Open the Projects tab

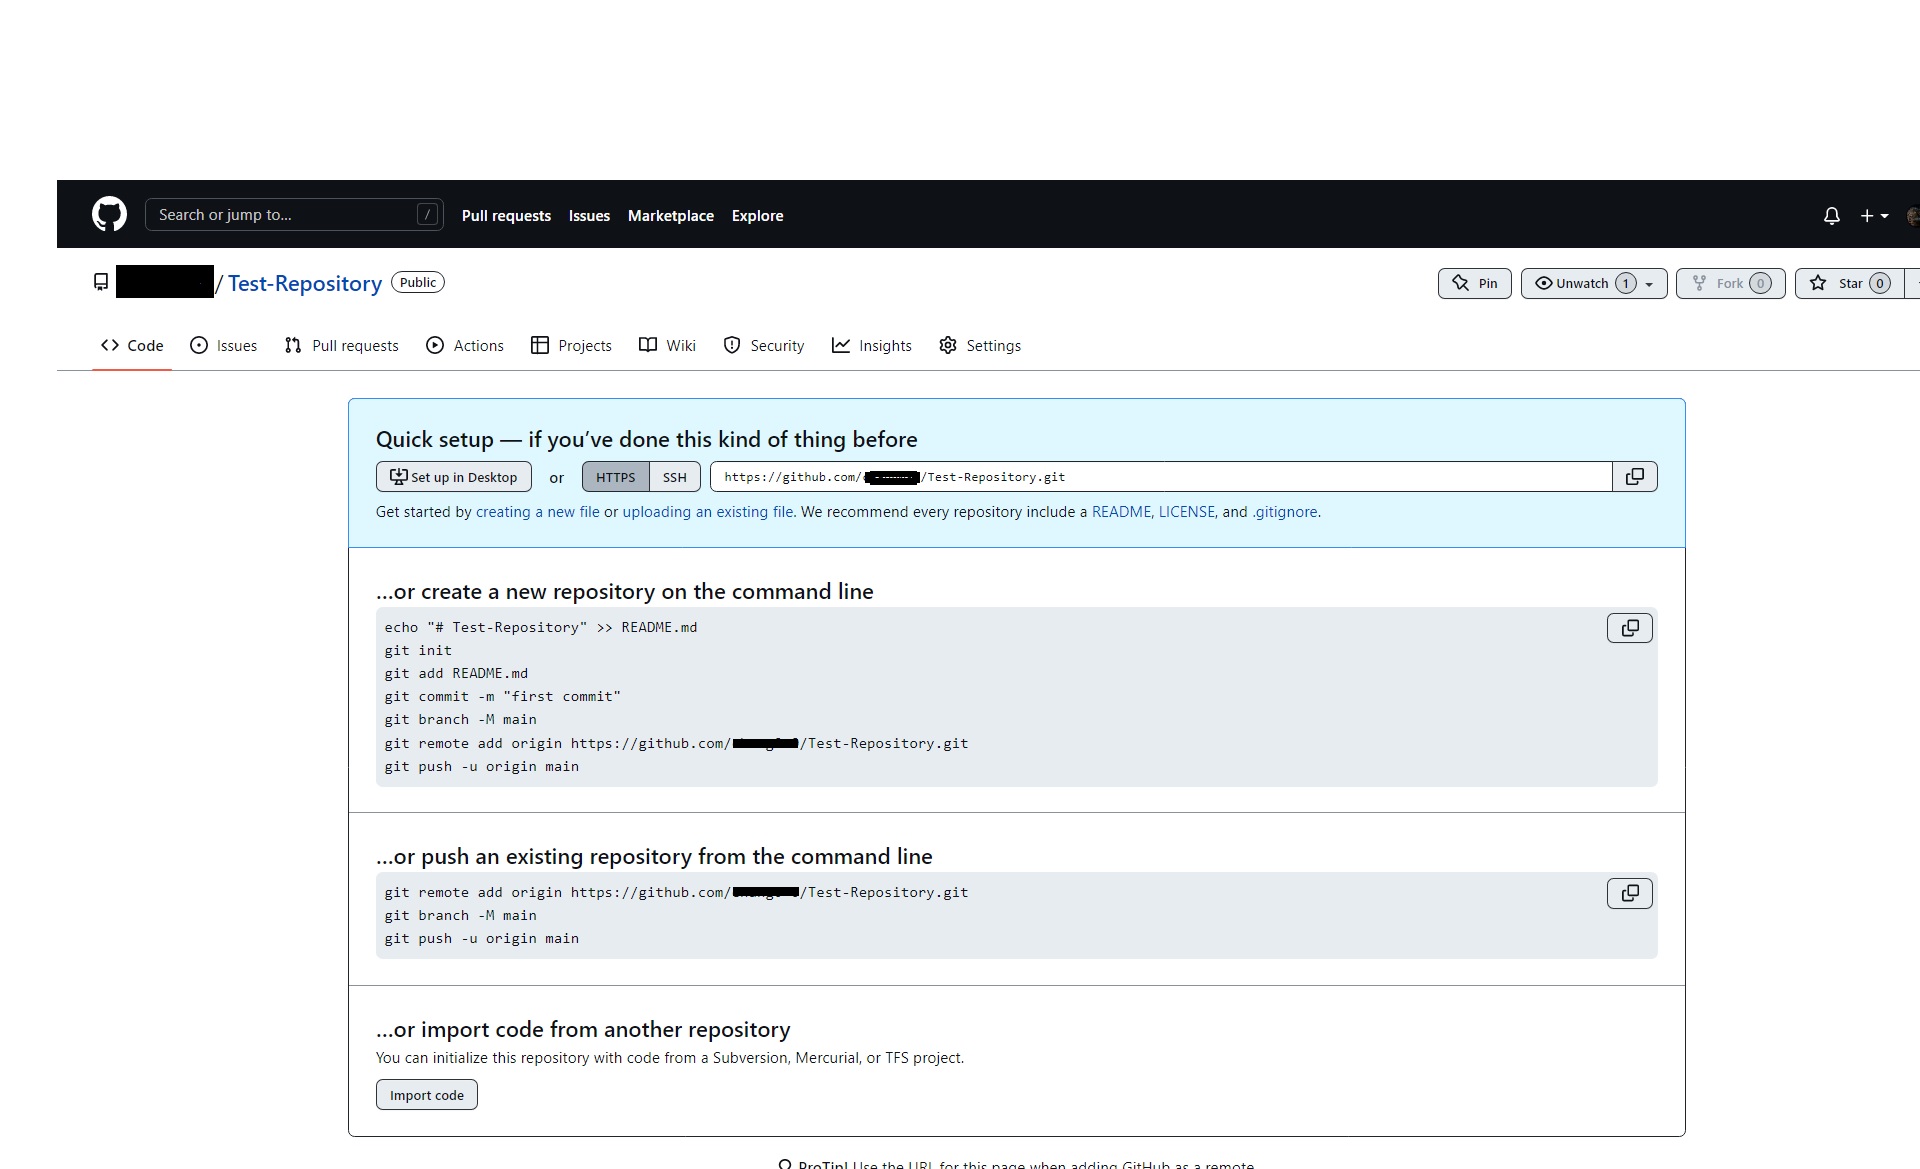pos(571,345)
